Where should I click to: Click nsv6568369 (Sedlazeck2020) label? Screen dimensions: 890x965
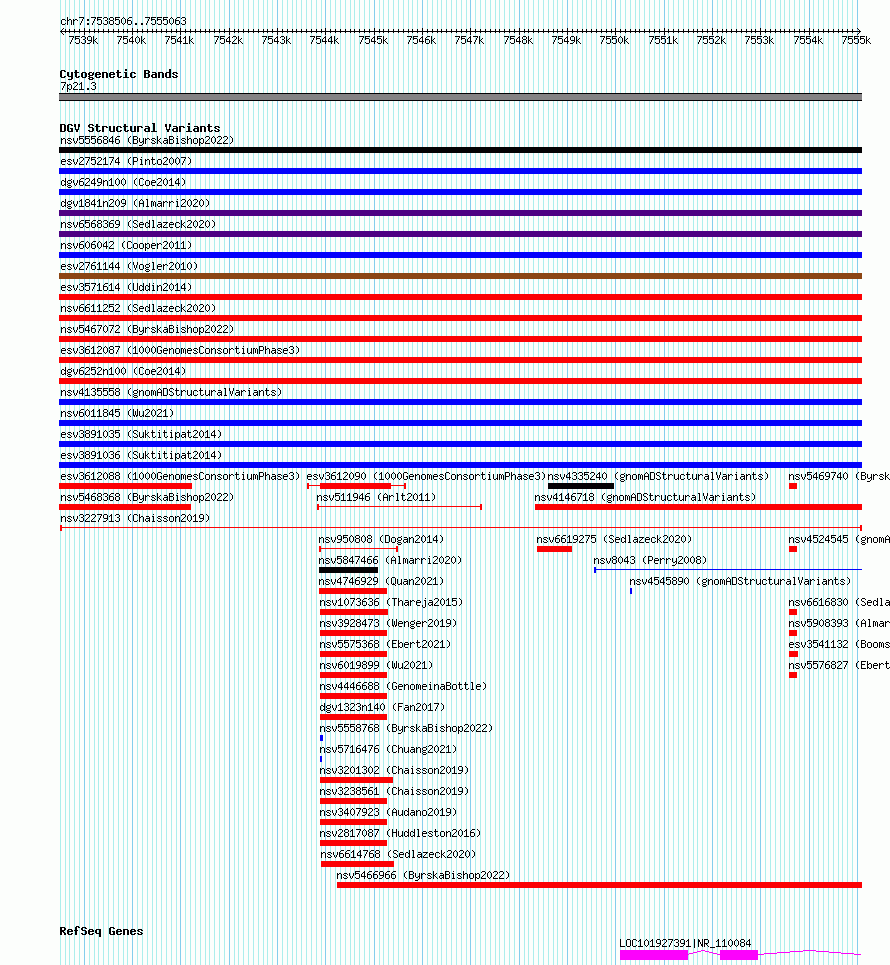point(138,224)
